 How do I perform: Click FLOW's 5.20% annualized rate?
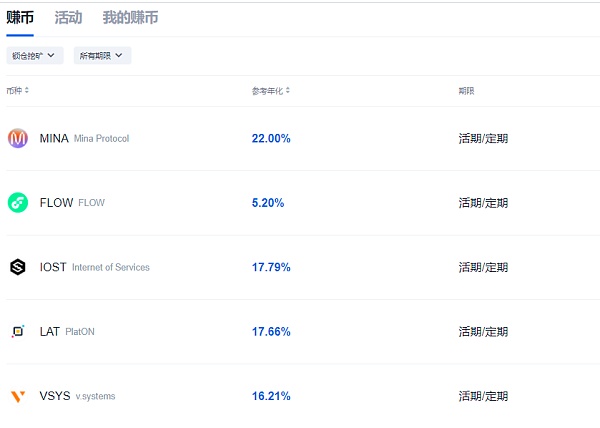click(268, 202)
